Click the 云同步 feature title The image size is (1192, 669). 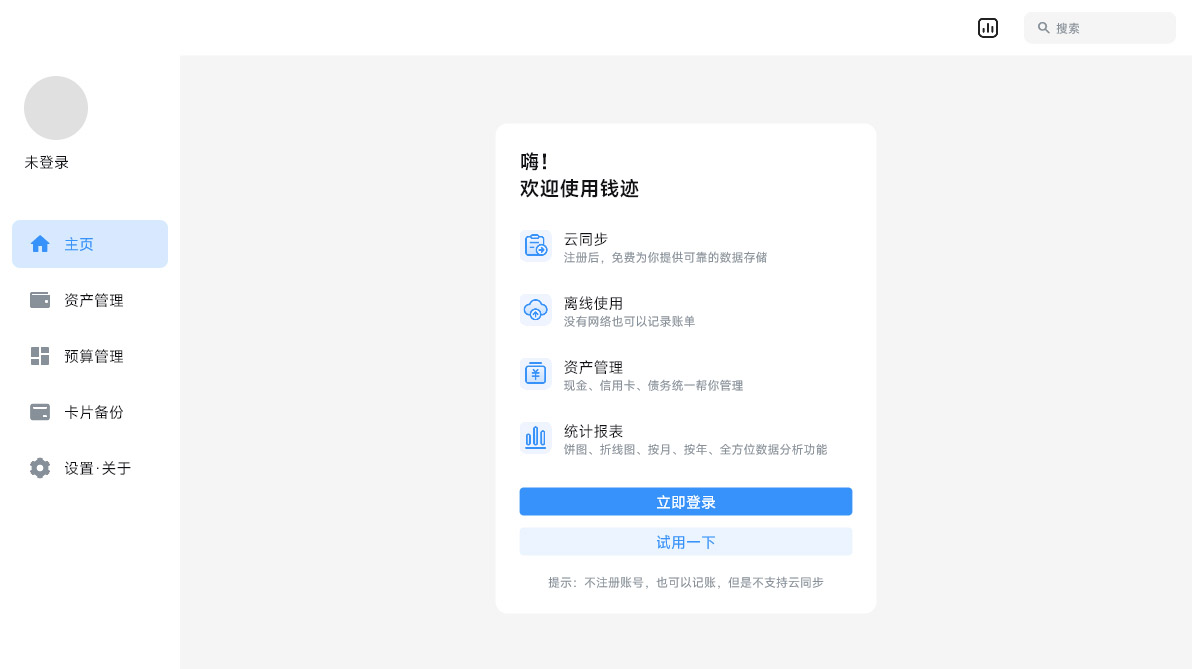[585, 239]
